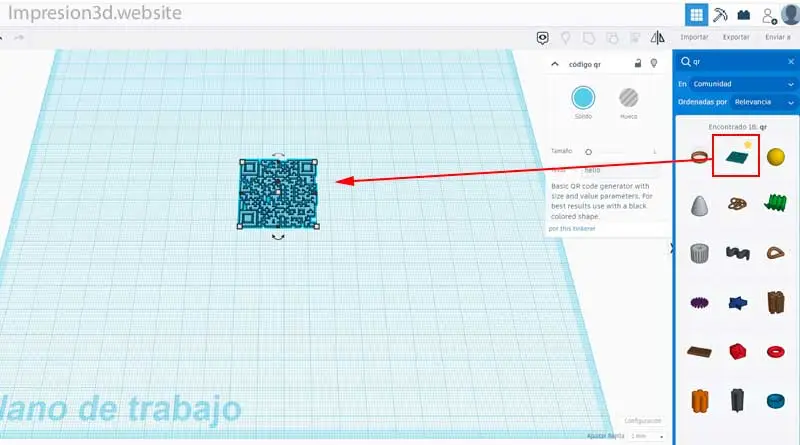Open the Bricks mode icon
This screenshot has width=800, height=445.
click(x=744, y=15)
